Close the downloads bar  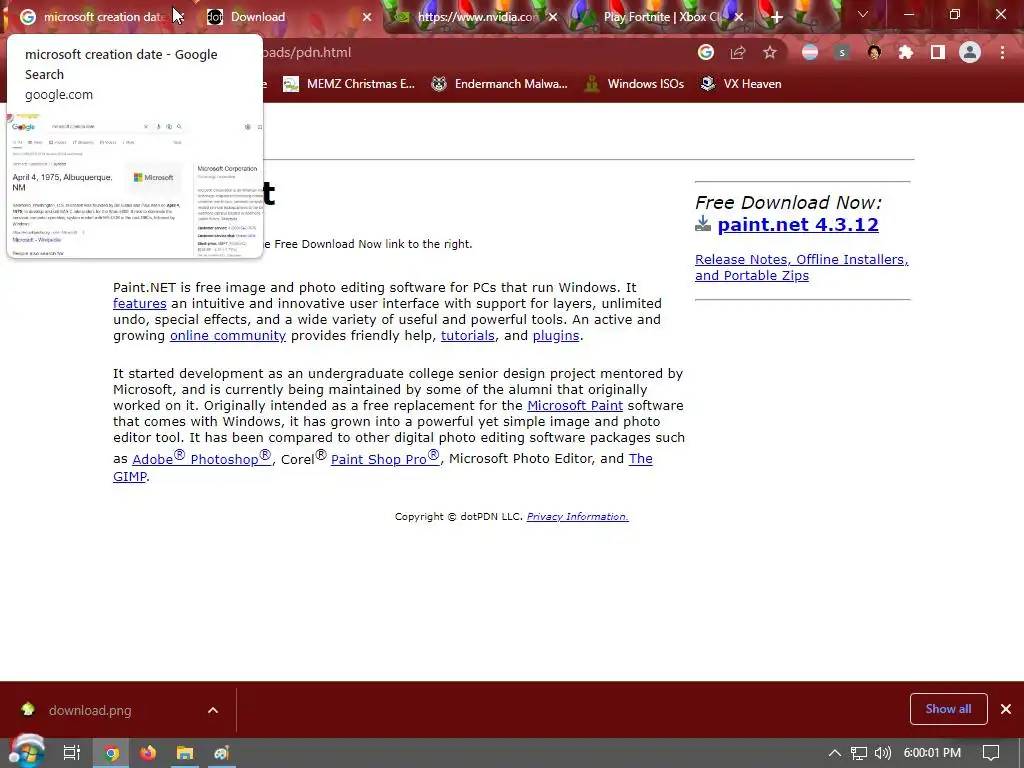pos(1006,709)
